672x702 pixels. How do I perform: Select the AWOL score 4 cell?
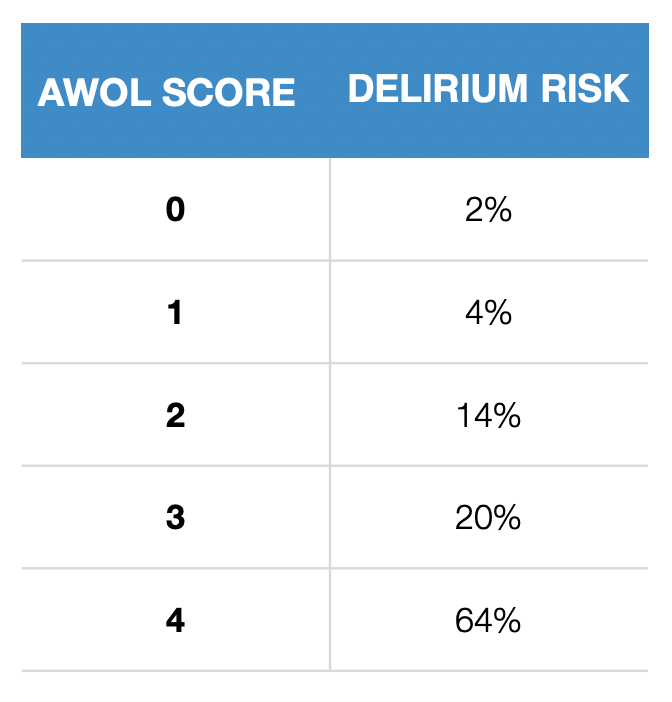(175, 621)
